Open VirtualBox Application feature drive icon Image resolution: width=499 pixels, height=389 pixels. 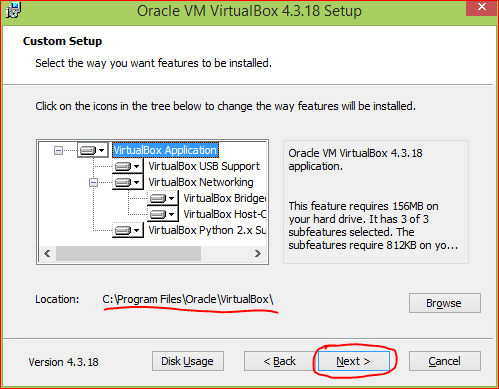[x=93, y=150]
